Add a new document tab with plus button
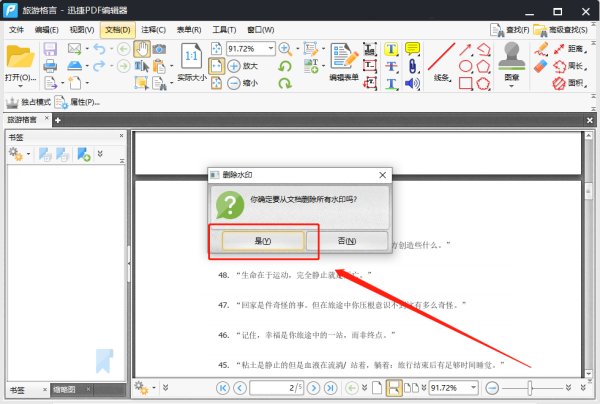600x404 pixels. click(x=58, y=121)
